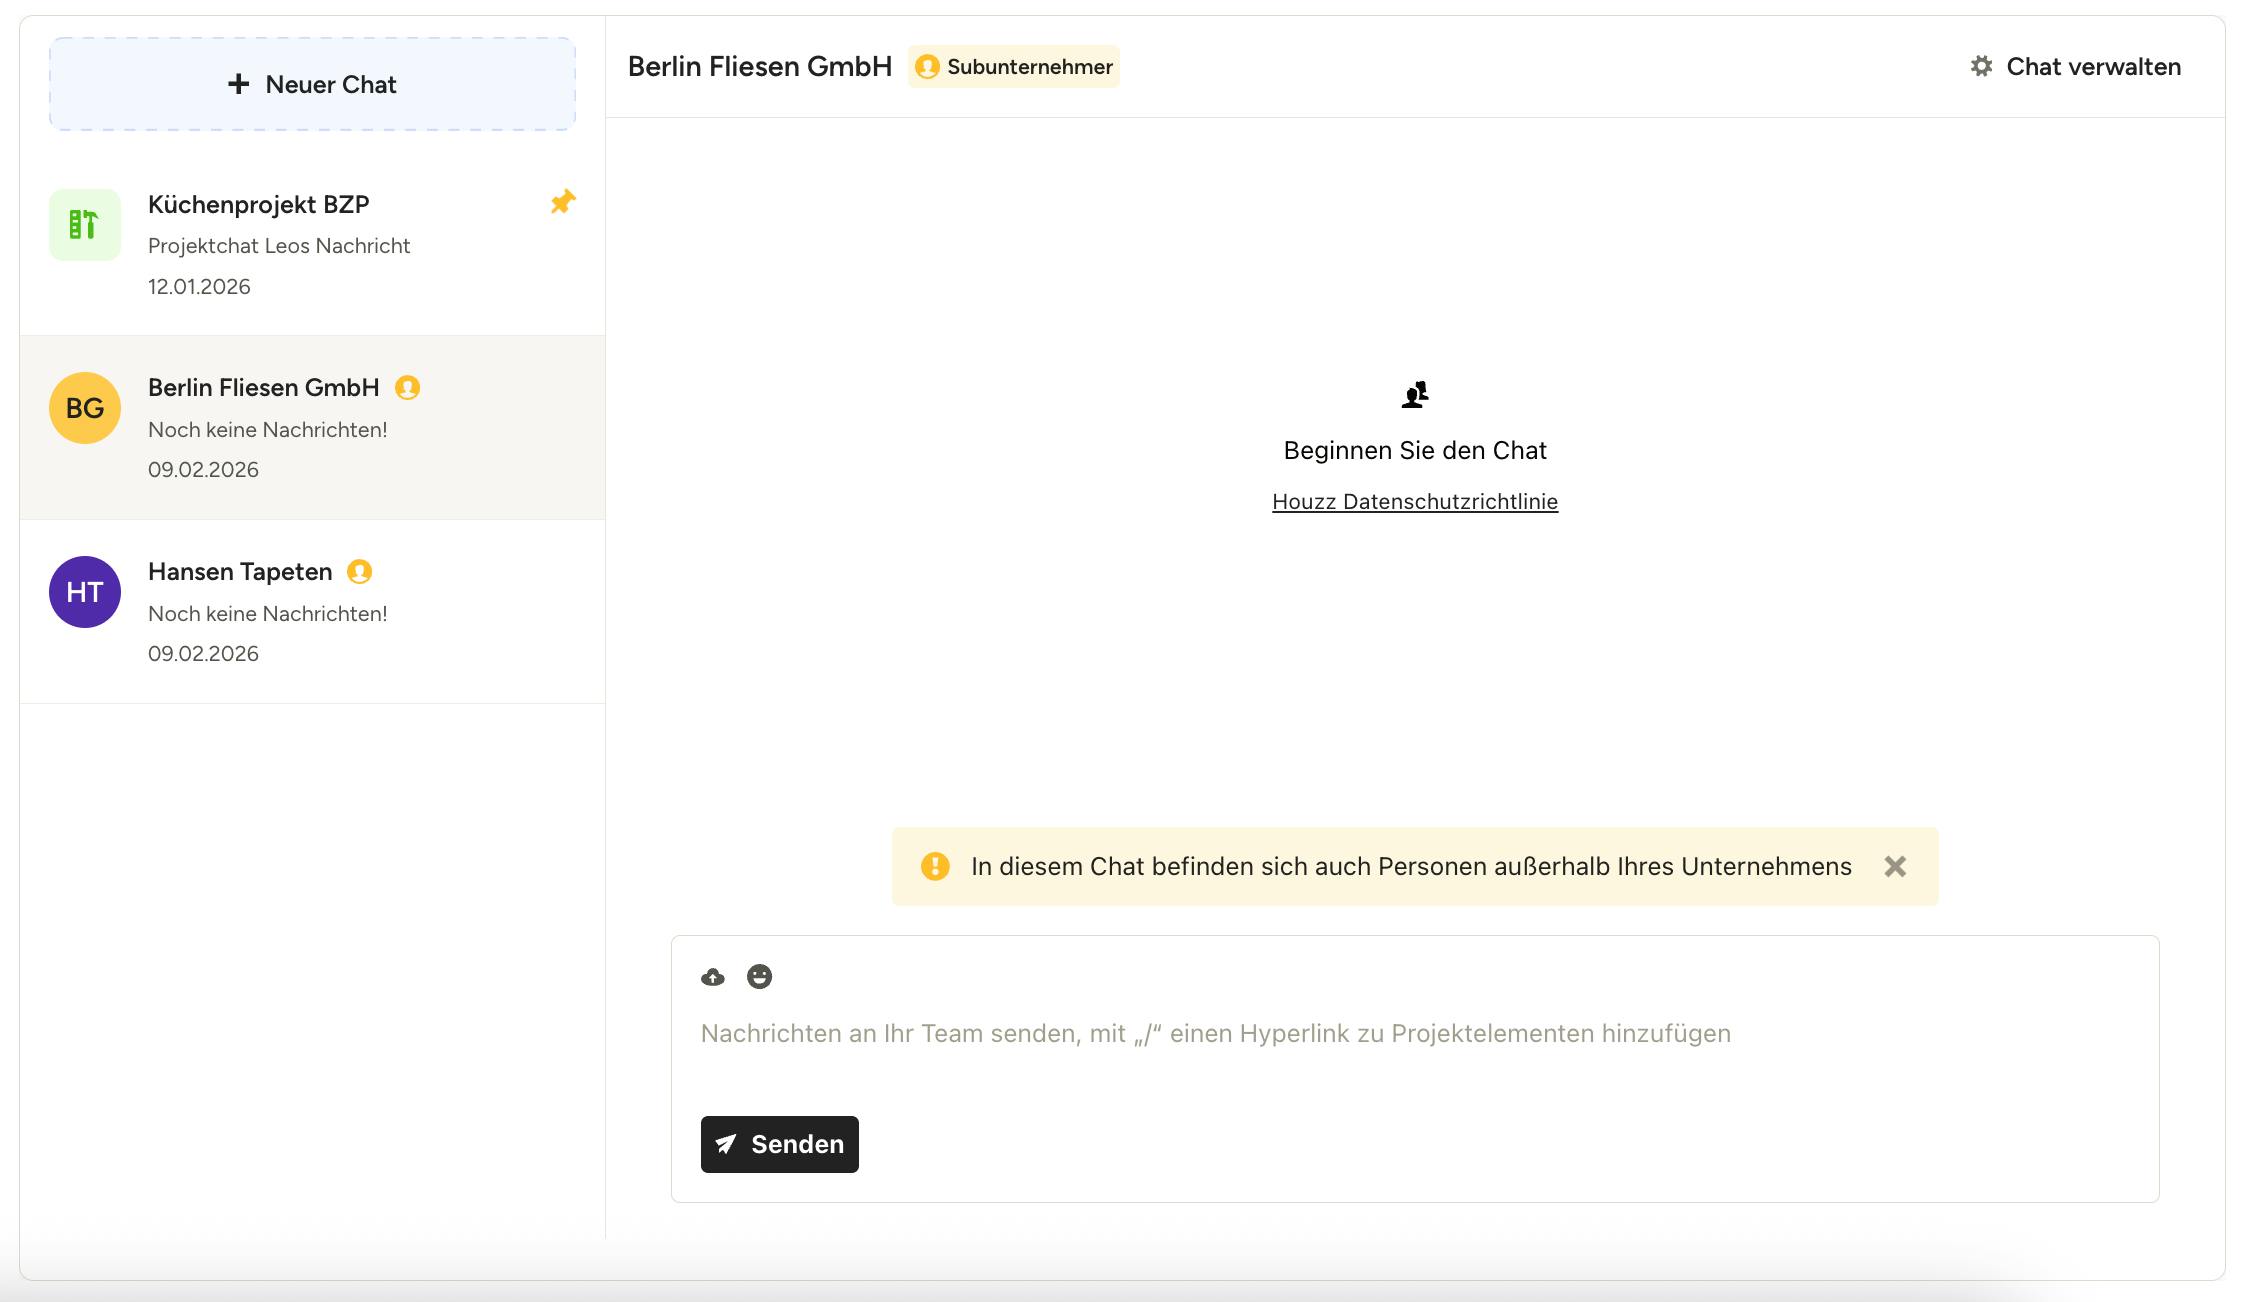Viewport: 2248px width, 1302px height.
Task: Open the Küchenprojekt BZP project icon
Action: [x=85, y=225]
